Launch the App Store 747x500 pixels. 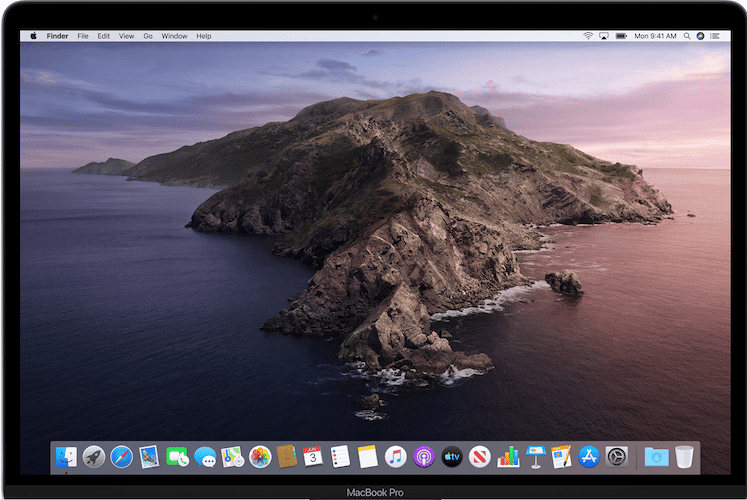tap(589, 457)
